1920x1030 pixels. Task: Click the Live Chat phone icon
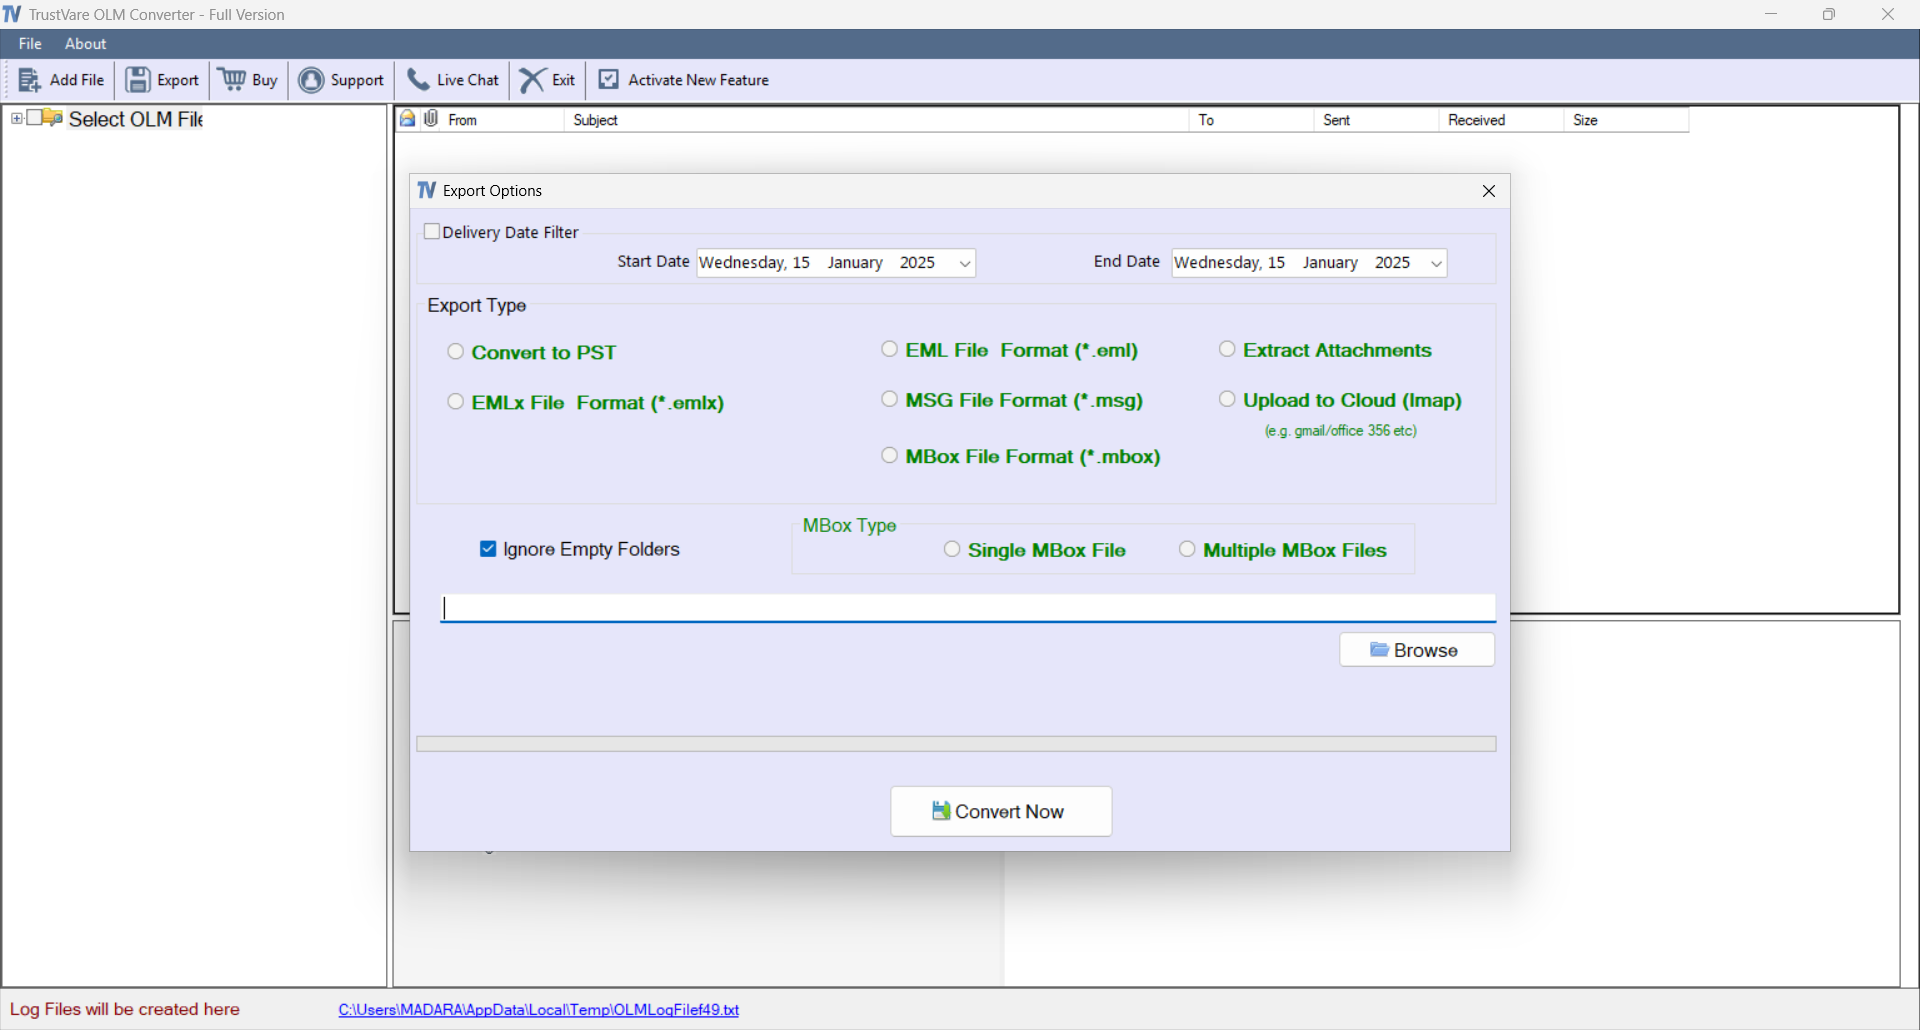(x=418, y=80)
